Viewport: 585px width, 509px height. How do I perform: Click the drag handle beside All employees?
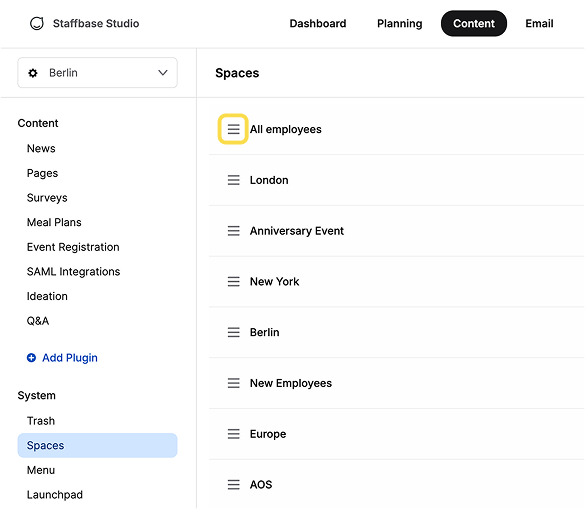coord(234,129)
